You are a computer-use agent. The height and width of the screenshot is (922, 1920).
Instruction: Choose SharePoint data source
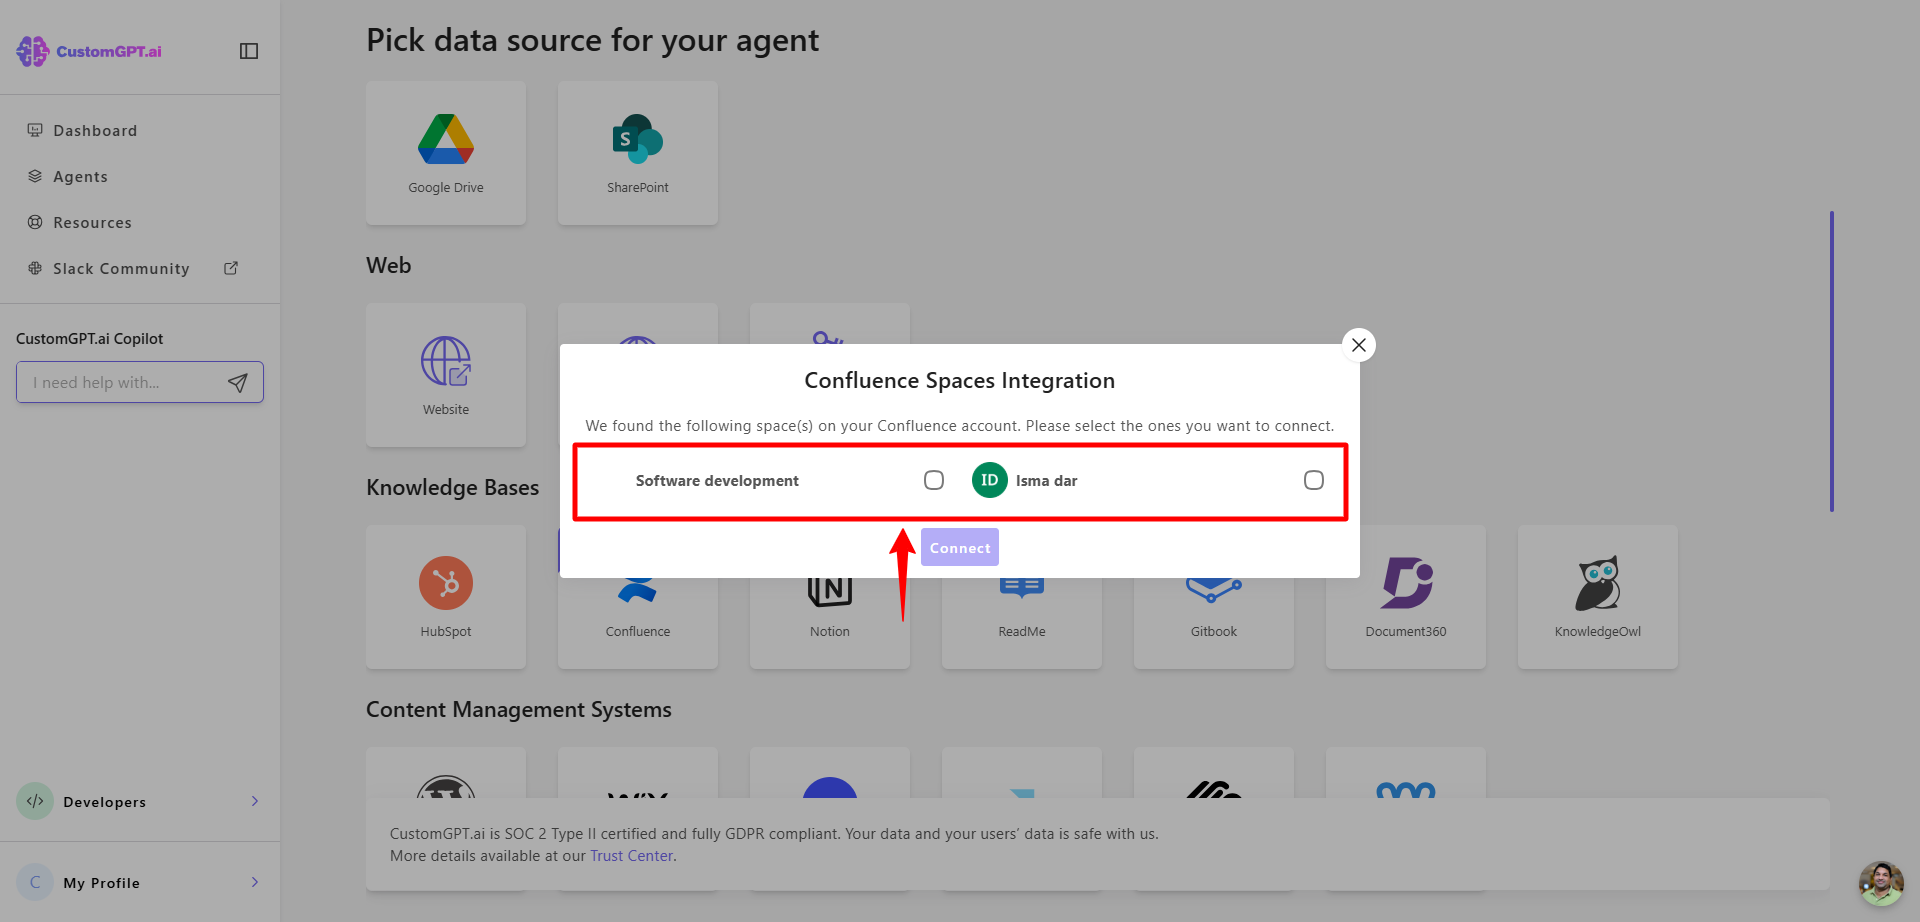(x=638, y=153)
